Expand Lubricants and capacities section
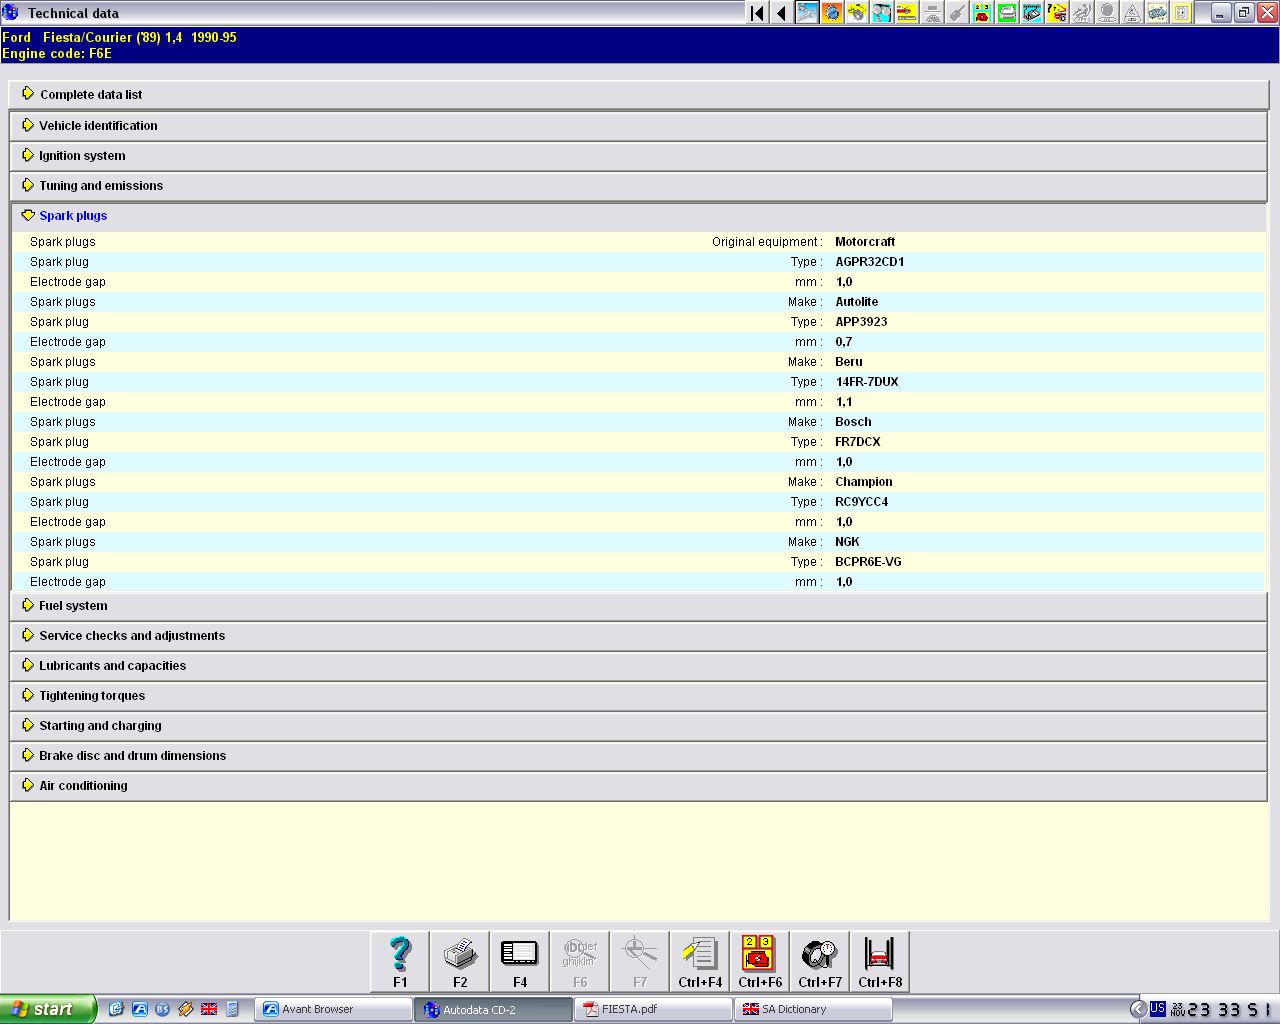1280x1024 pixels. tap(112, 666)
